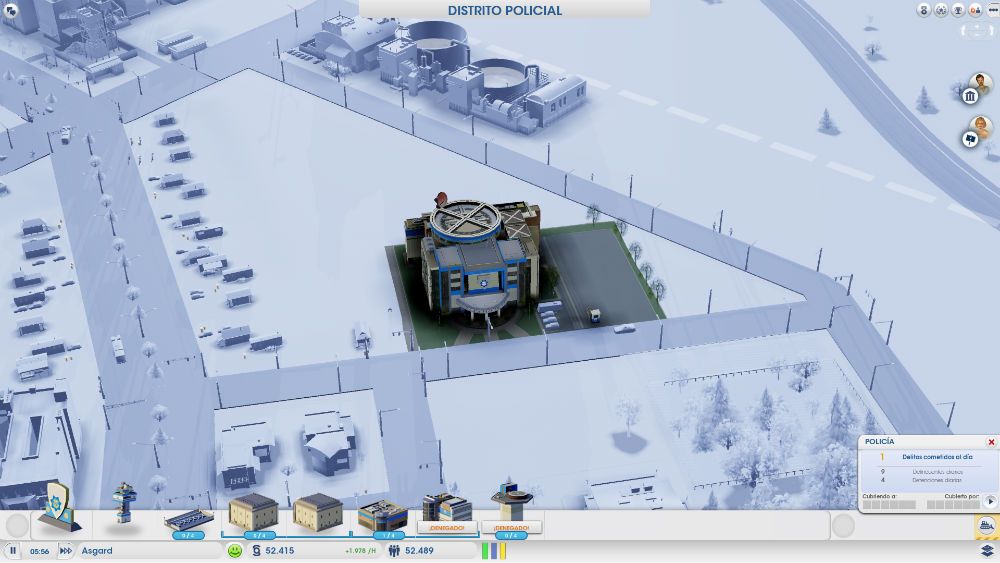The width and height of the screenshot is (1000, 563).
Task: Open the achievements trophy icon
Action: point(957,10)
